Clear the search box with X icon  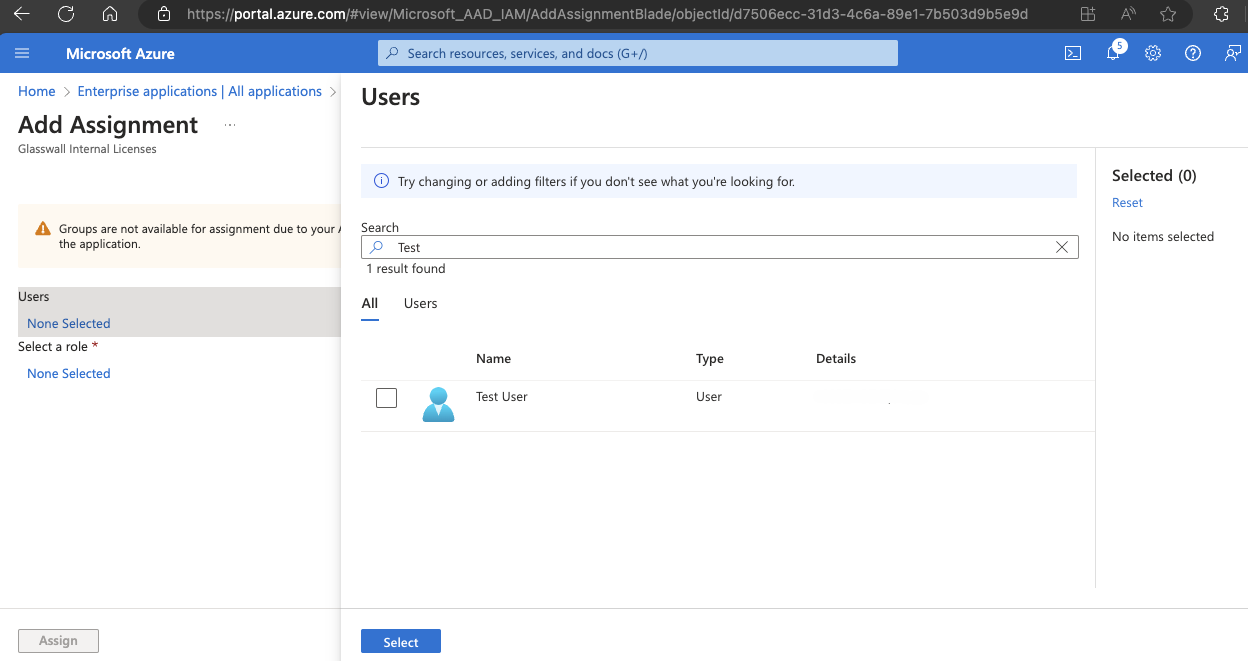[1062, 247]
